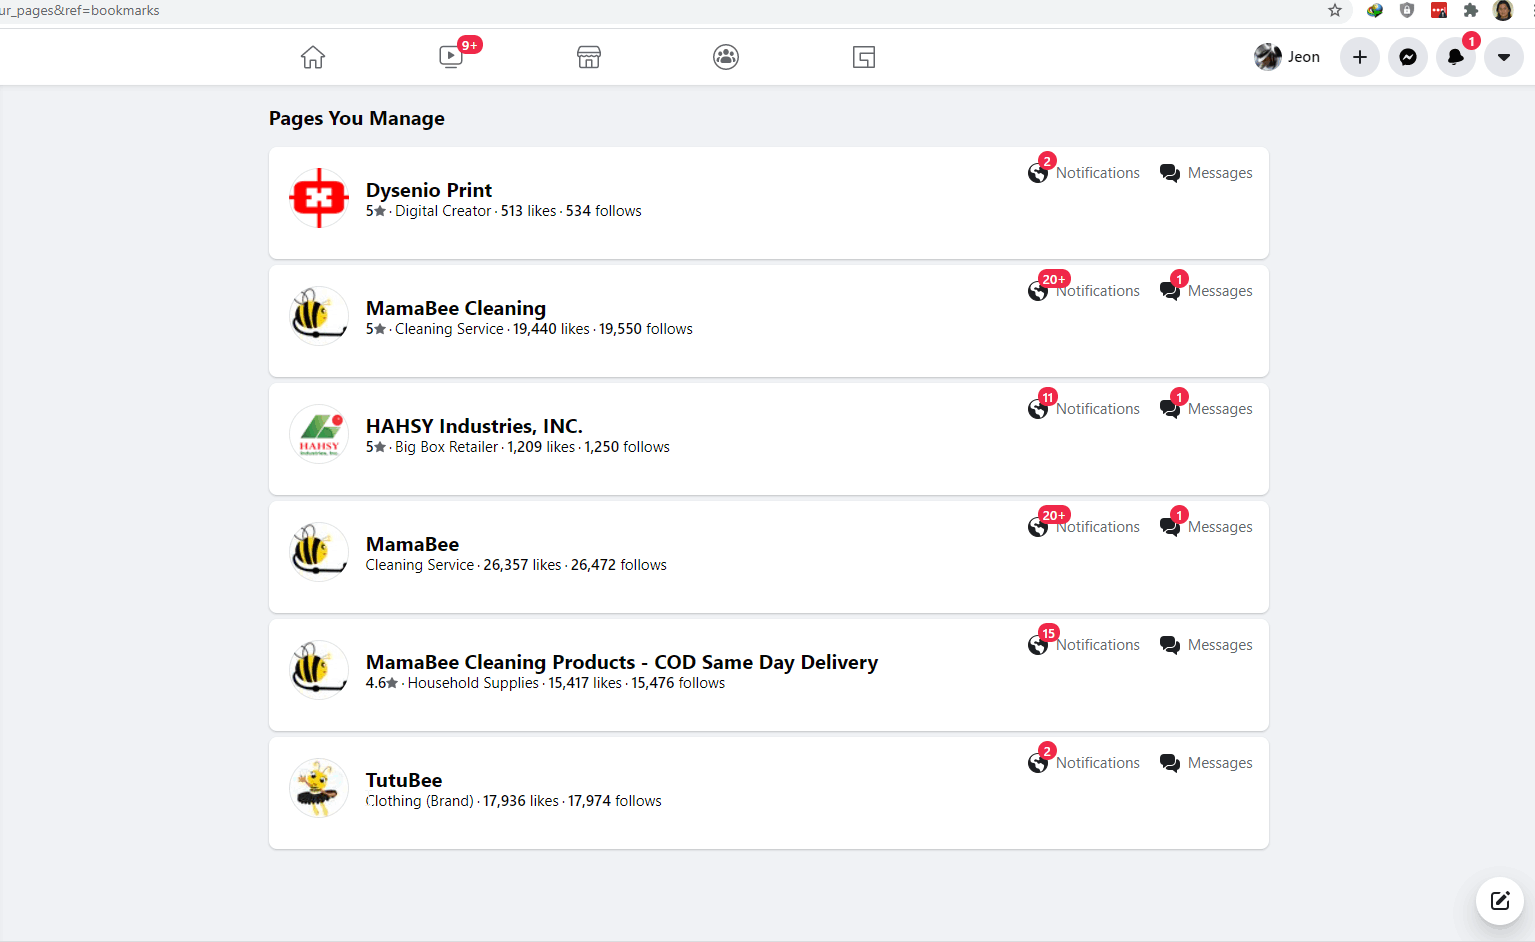Click the Dysenio Print red logo thumbnail

319,198
